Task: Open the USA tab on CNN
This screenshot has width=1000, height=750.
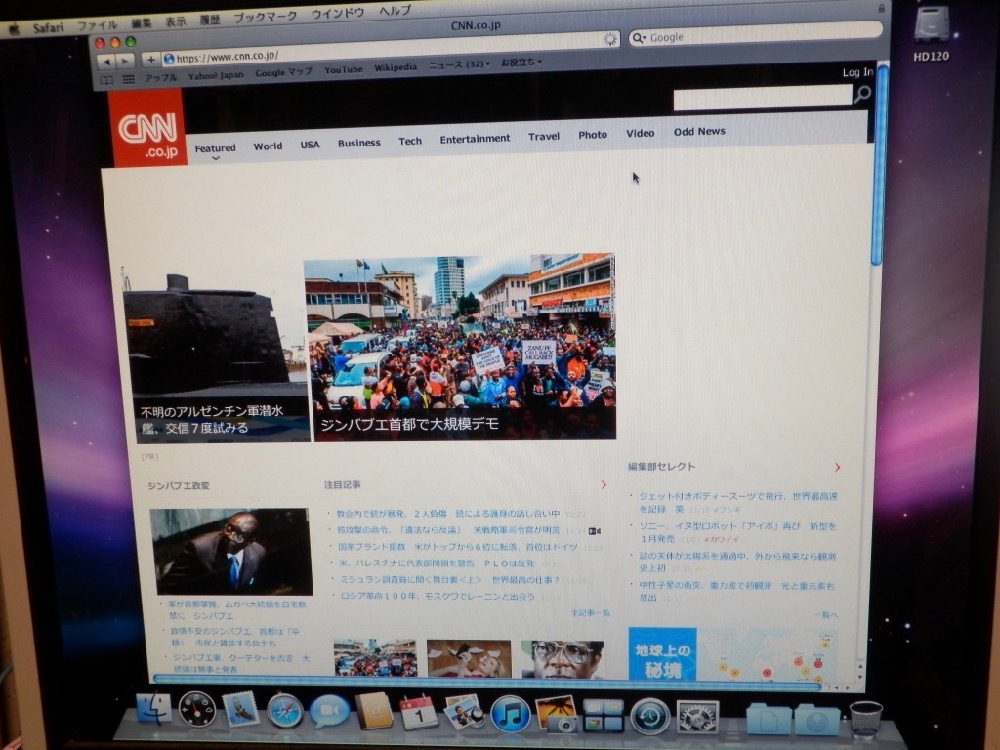Action: point(310,145)
